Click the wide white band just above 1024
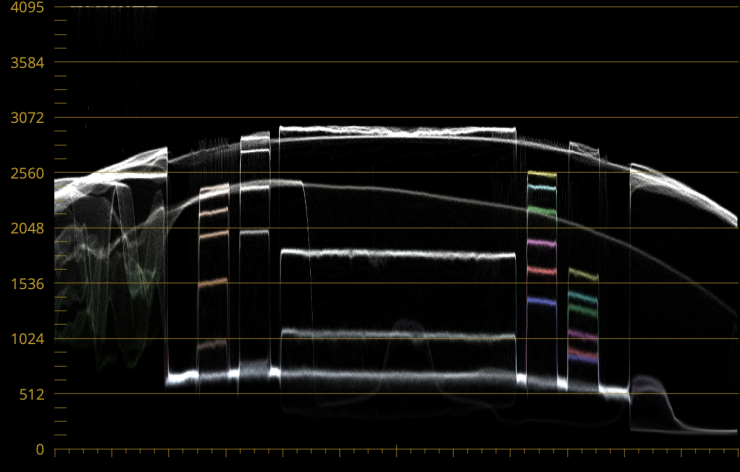The height and width of the screenshot is (472, 740). pyautogui.click(x=397, y=335)
